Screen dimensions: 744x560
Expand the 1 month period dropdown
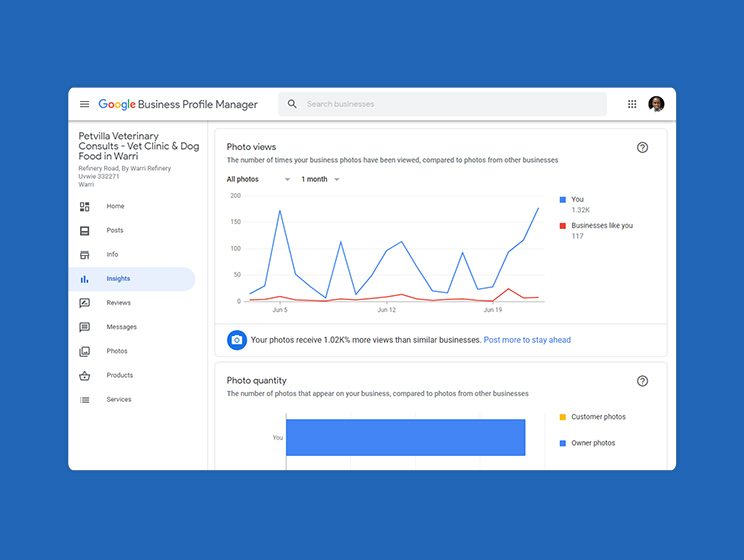[320, 179]
